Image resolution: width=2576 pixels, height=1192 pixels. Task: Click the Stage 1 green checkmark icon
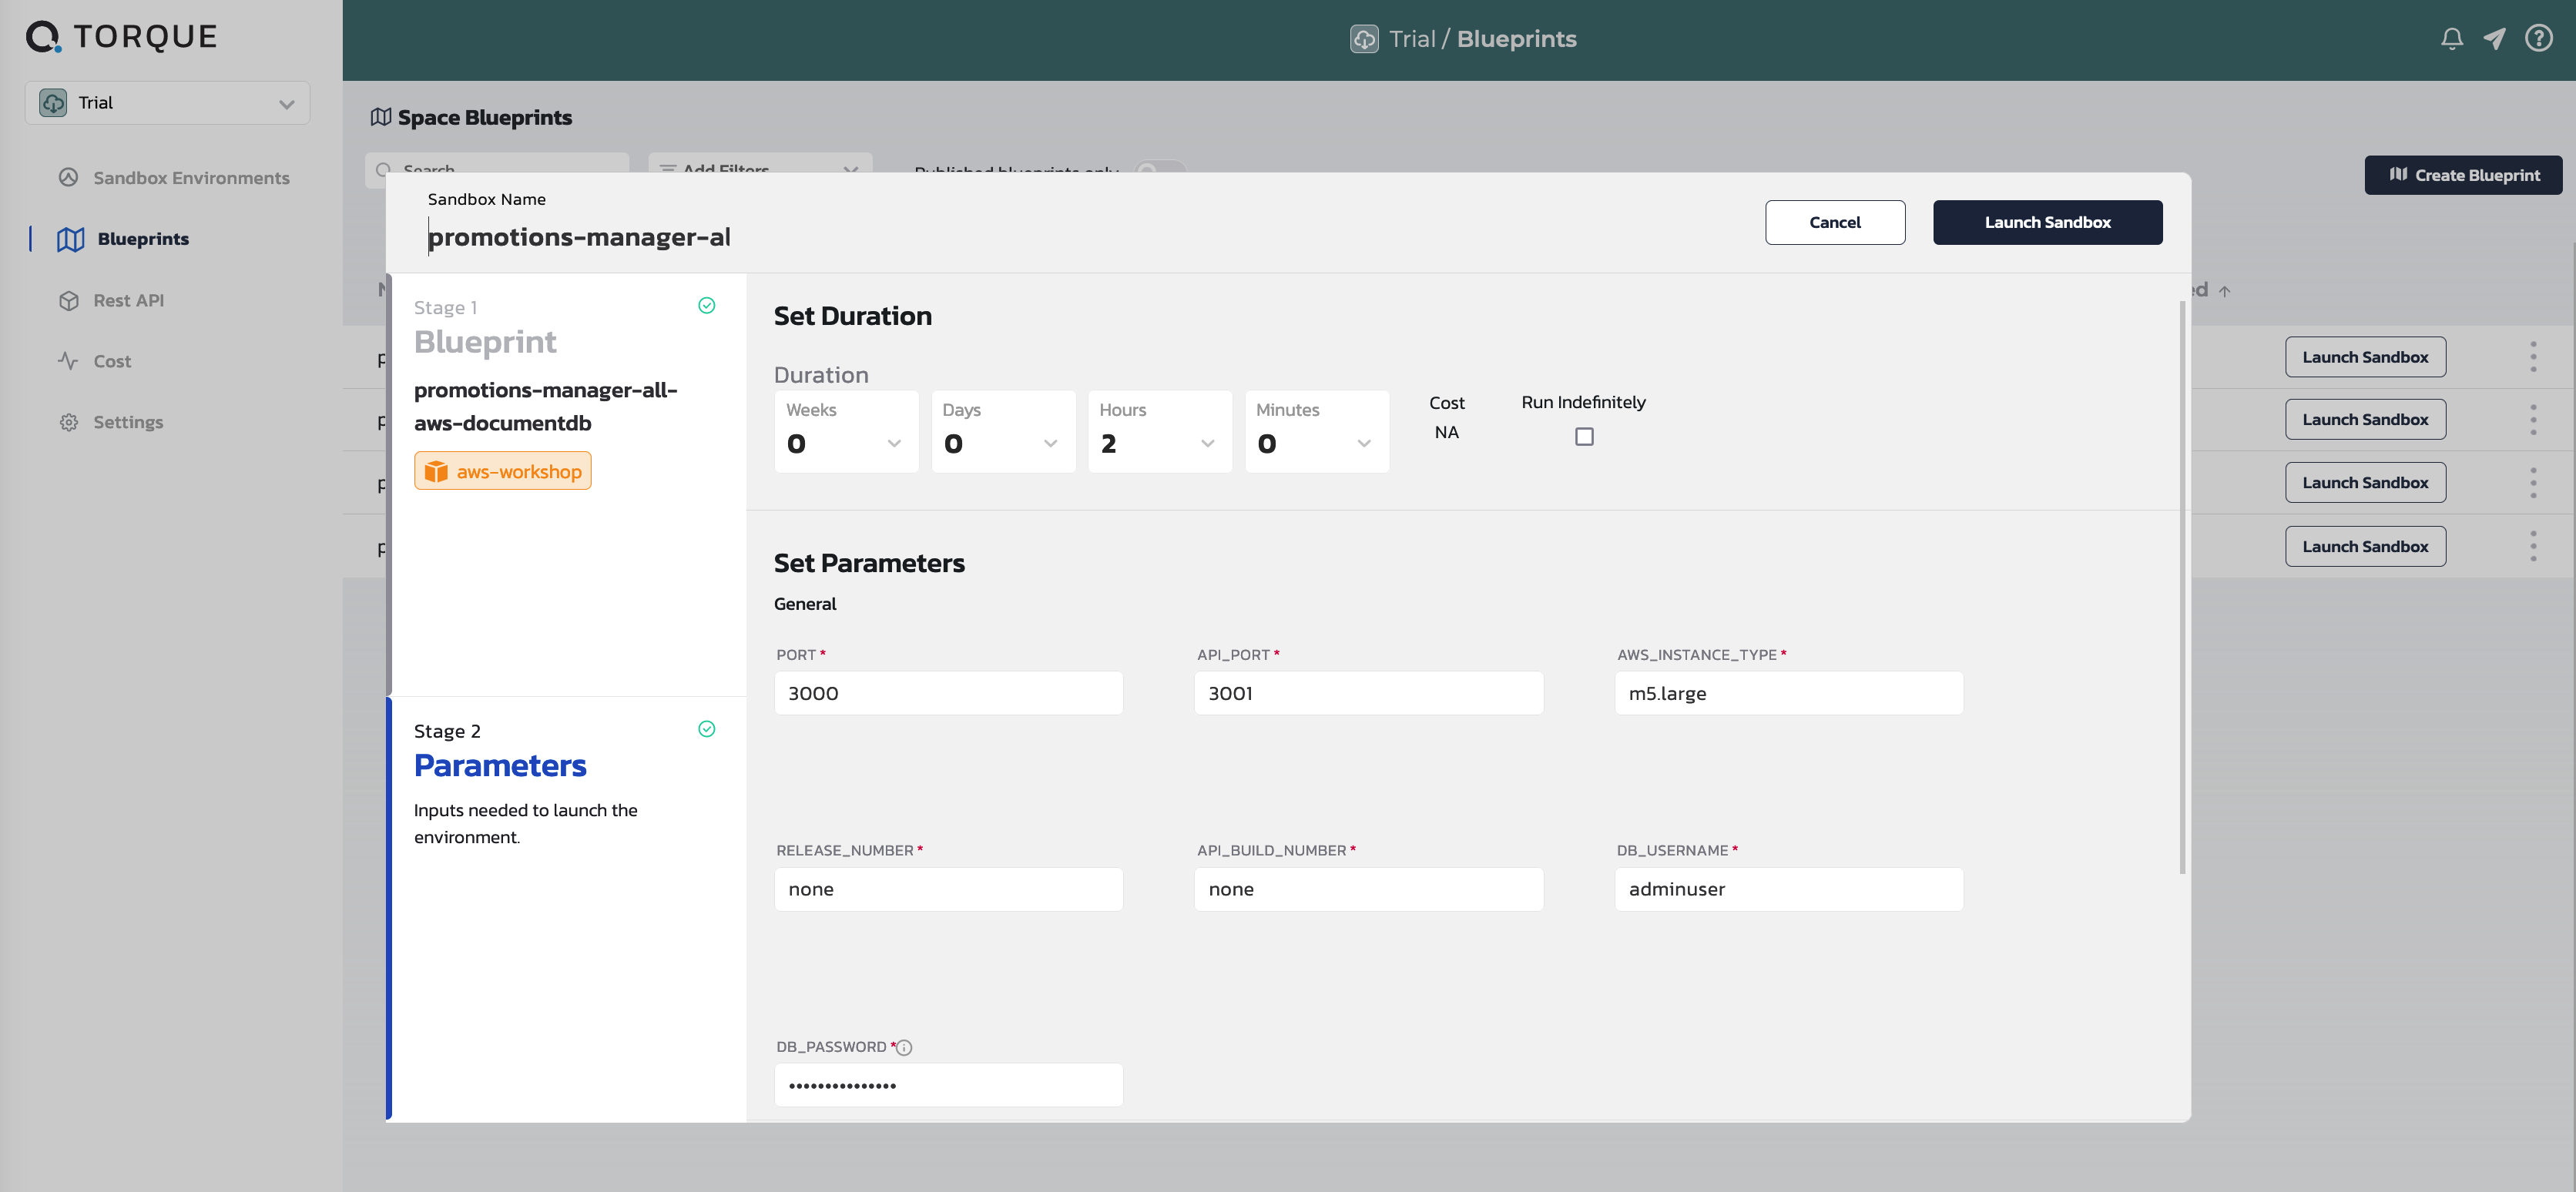tap(706, 305)
